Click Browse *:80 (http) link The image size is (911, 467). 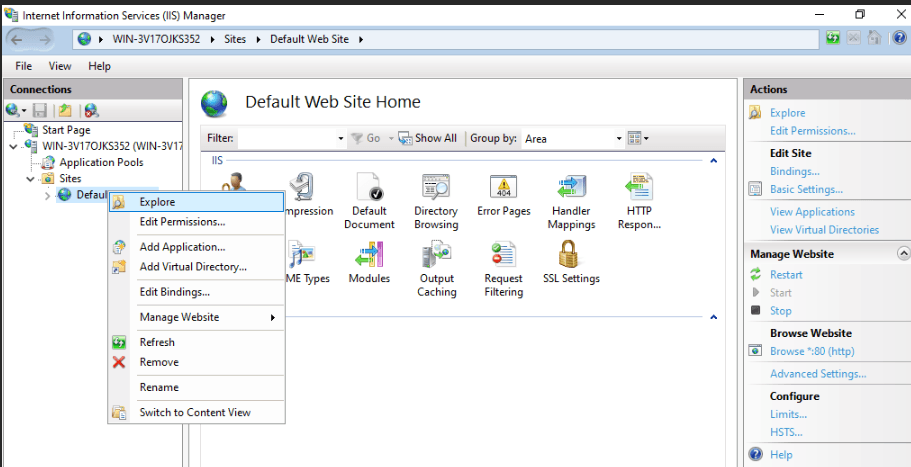(x=812, y=351)
